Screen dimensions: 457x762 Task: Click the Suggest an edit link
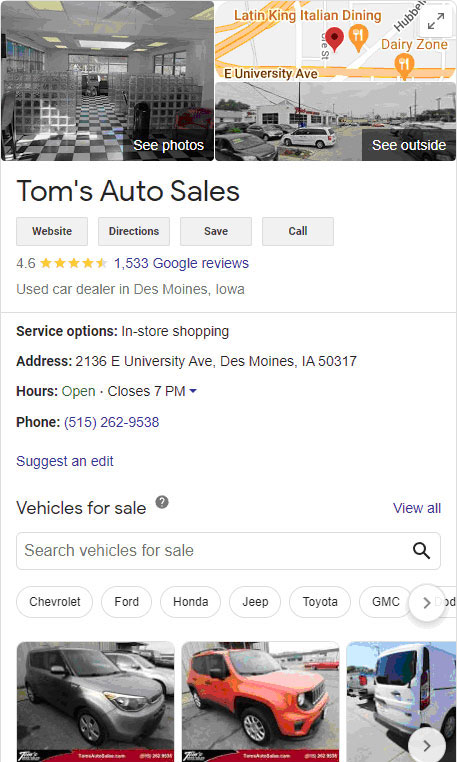point(65,461)
